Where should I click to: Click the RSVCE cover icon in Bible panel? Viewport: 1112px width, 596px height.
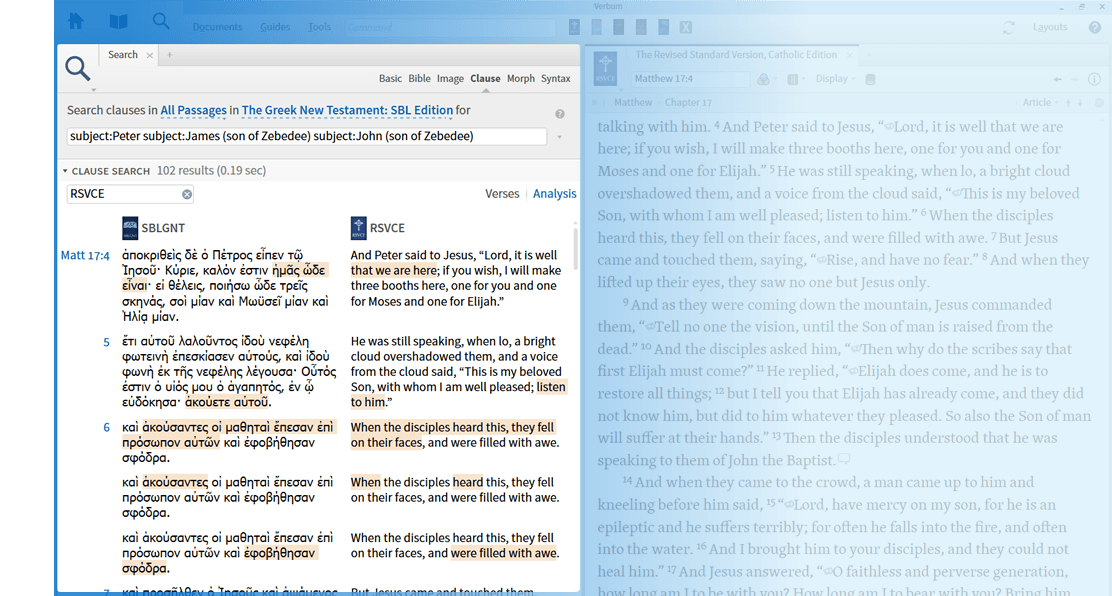(606, 69)
